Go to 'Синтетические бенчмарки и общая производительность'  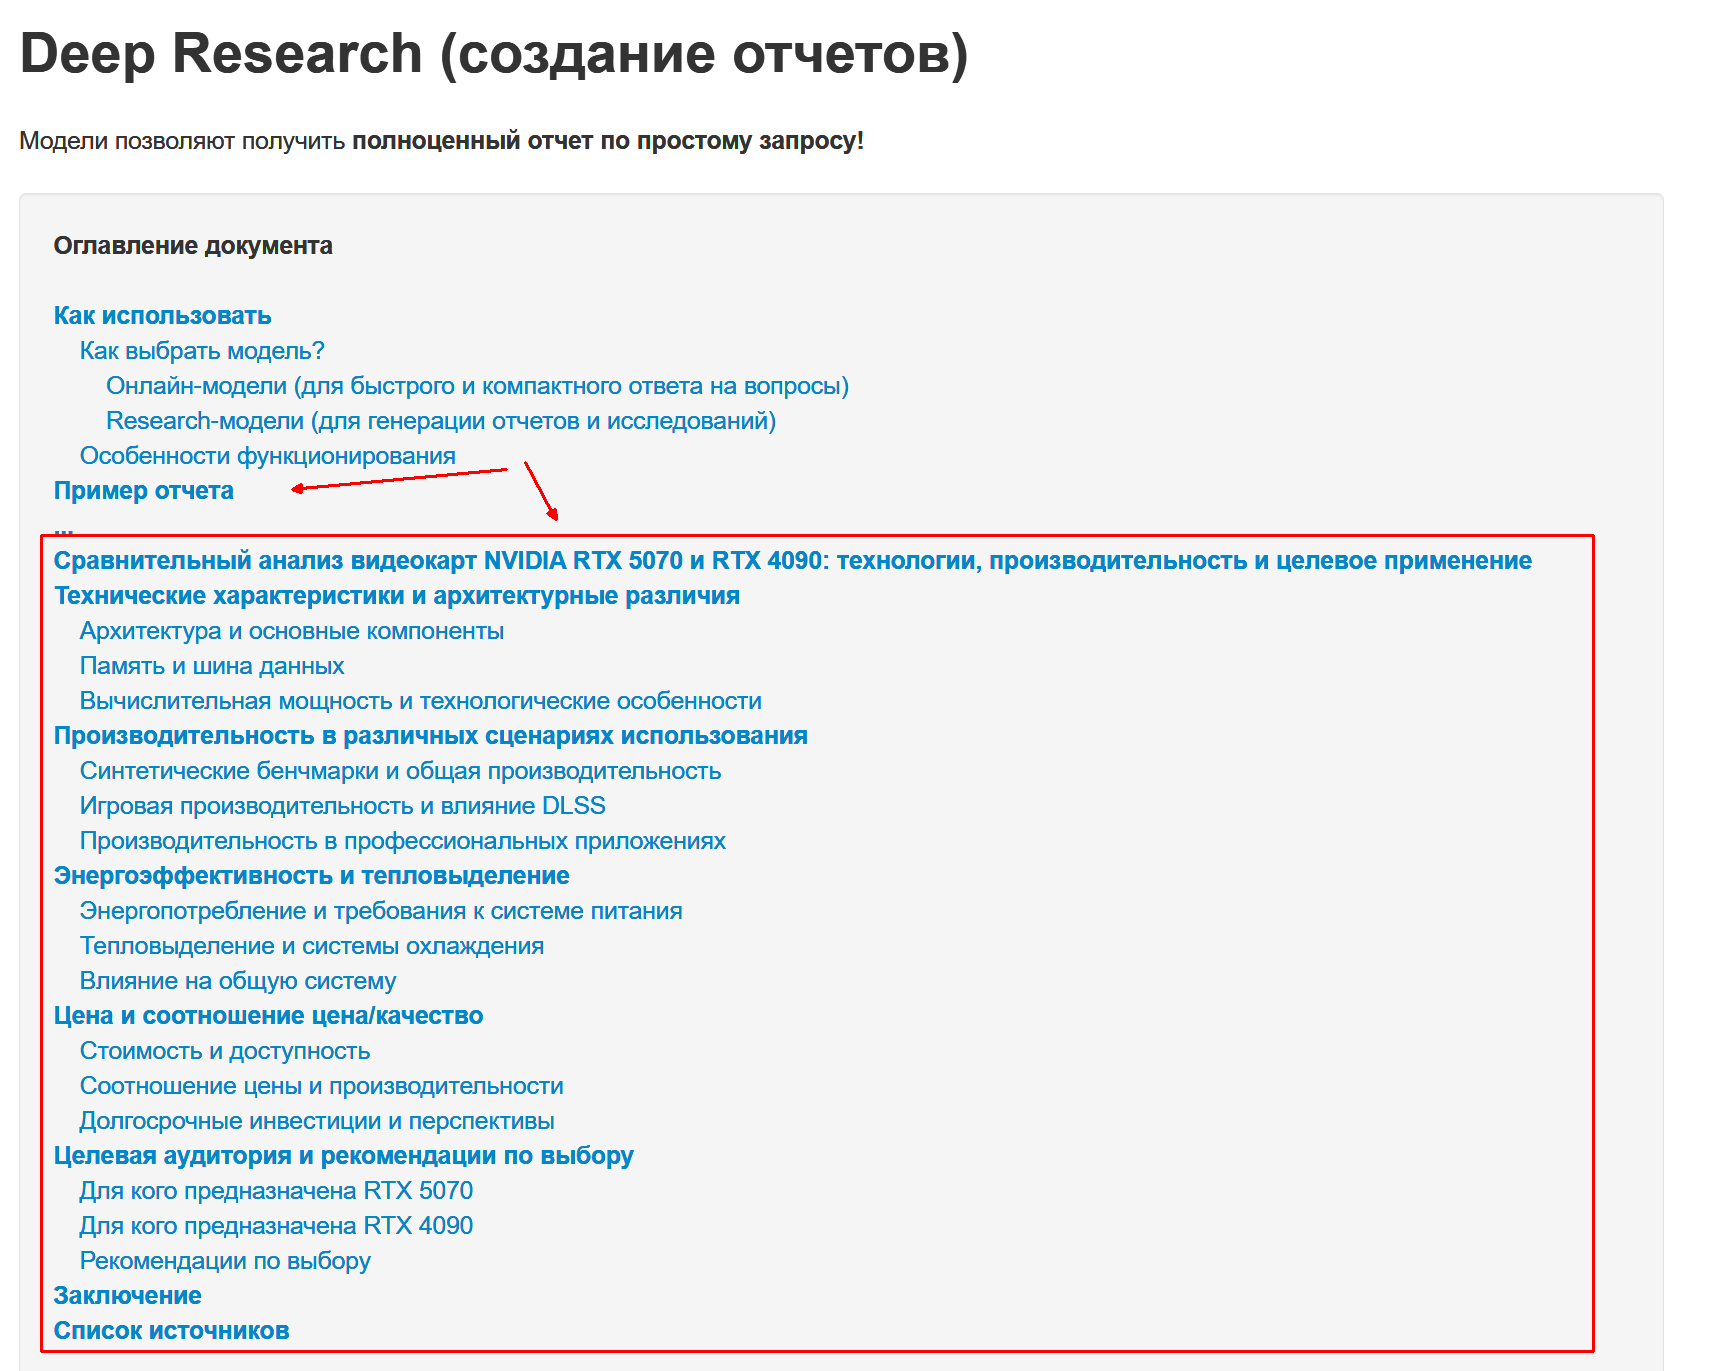(x=400, y=771)
